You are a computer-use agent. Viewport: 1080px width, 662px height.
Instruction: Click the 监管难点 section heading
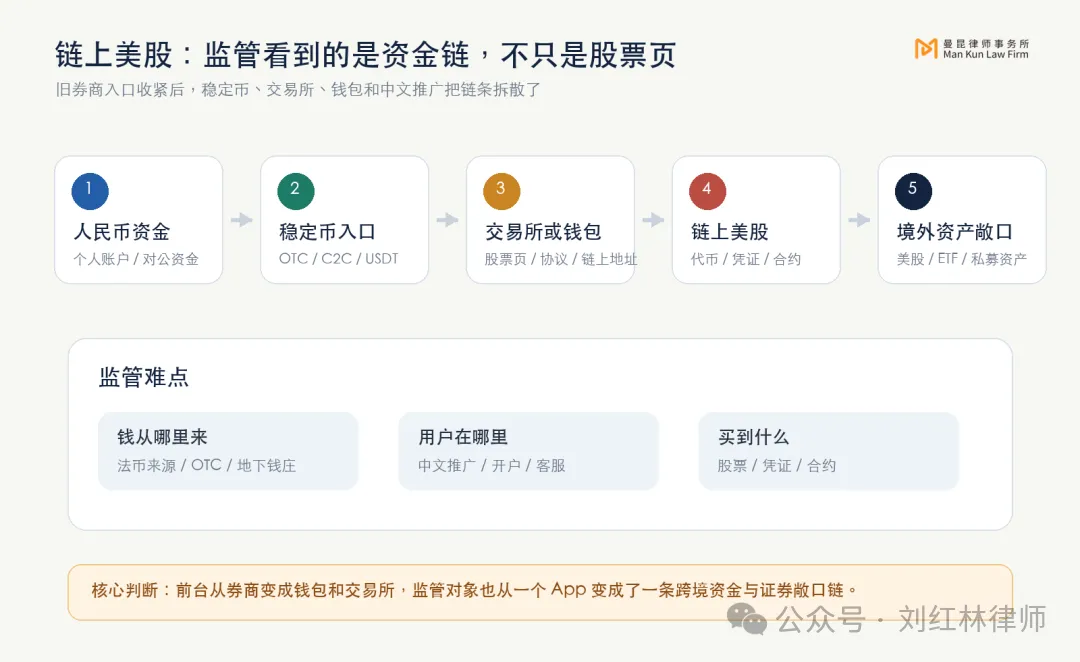143,377
